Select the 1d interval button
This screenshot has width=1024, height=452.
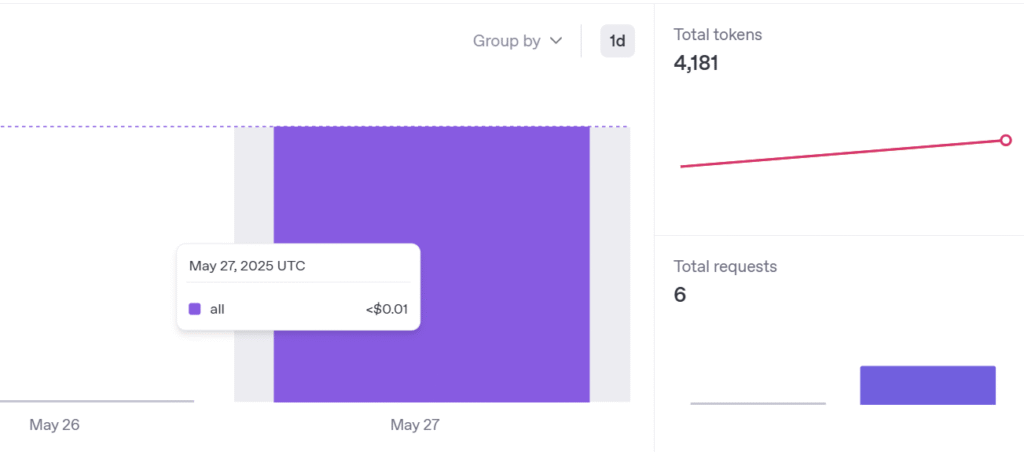click(617, 41)
